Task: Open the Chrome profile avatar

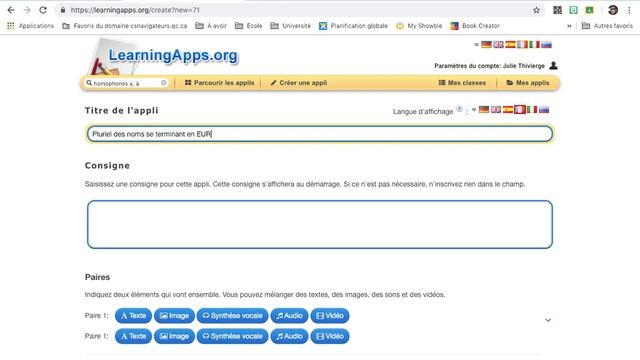Action: tap(613, 10)
